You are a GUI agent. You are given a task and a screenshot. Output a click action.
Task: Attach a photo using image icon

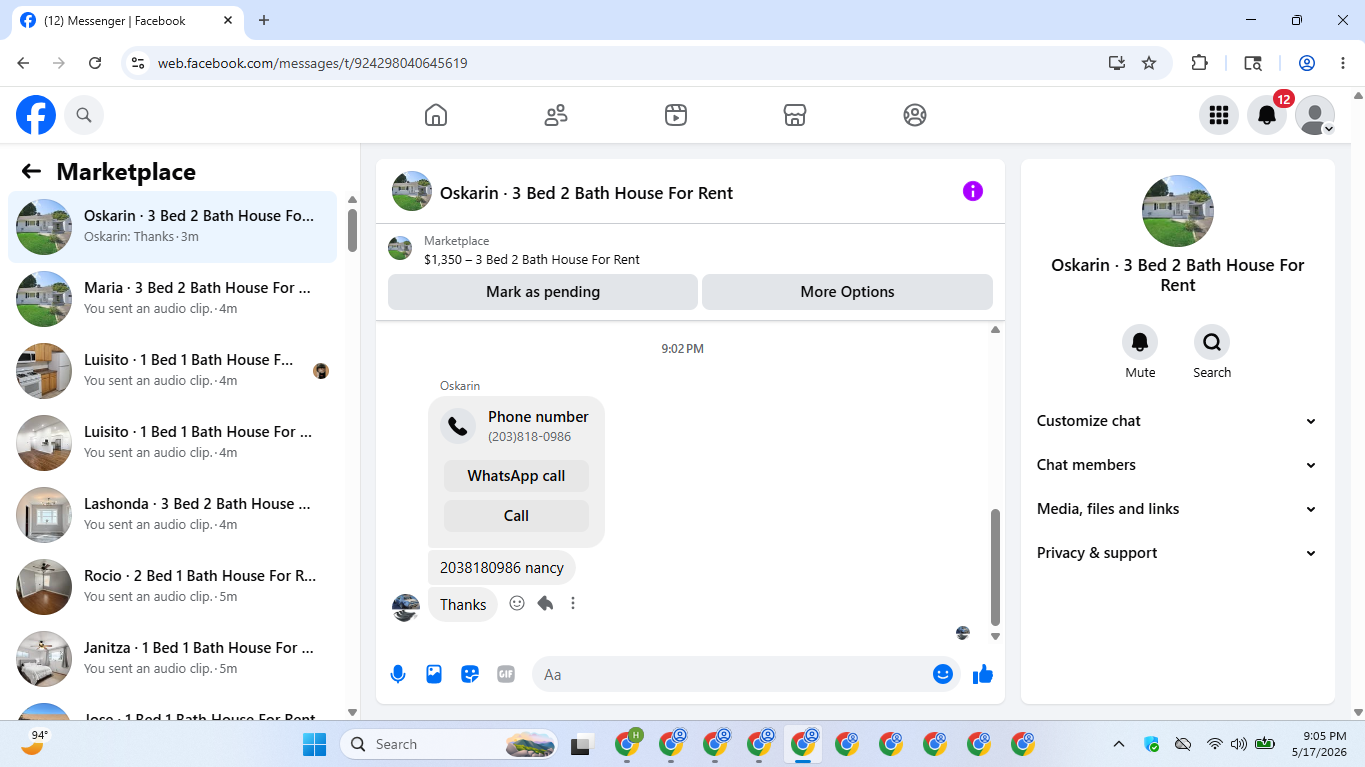click(x=434, y=674)
